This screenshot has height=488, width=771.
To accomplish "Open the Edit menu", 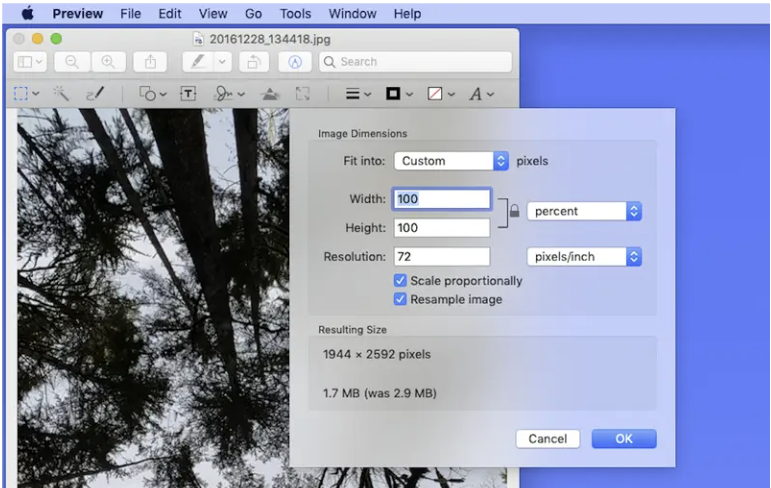I will pyautogui.click(x=170, y=14).
